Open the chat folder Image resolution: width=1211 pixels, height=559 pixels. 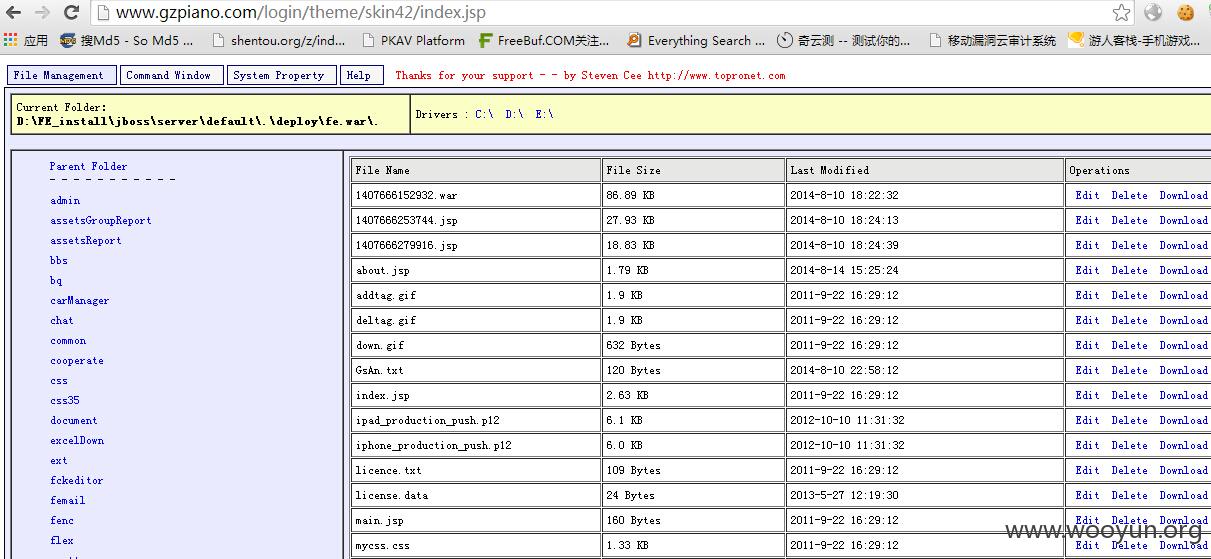pyautogui.click(x=62, y=321)
